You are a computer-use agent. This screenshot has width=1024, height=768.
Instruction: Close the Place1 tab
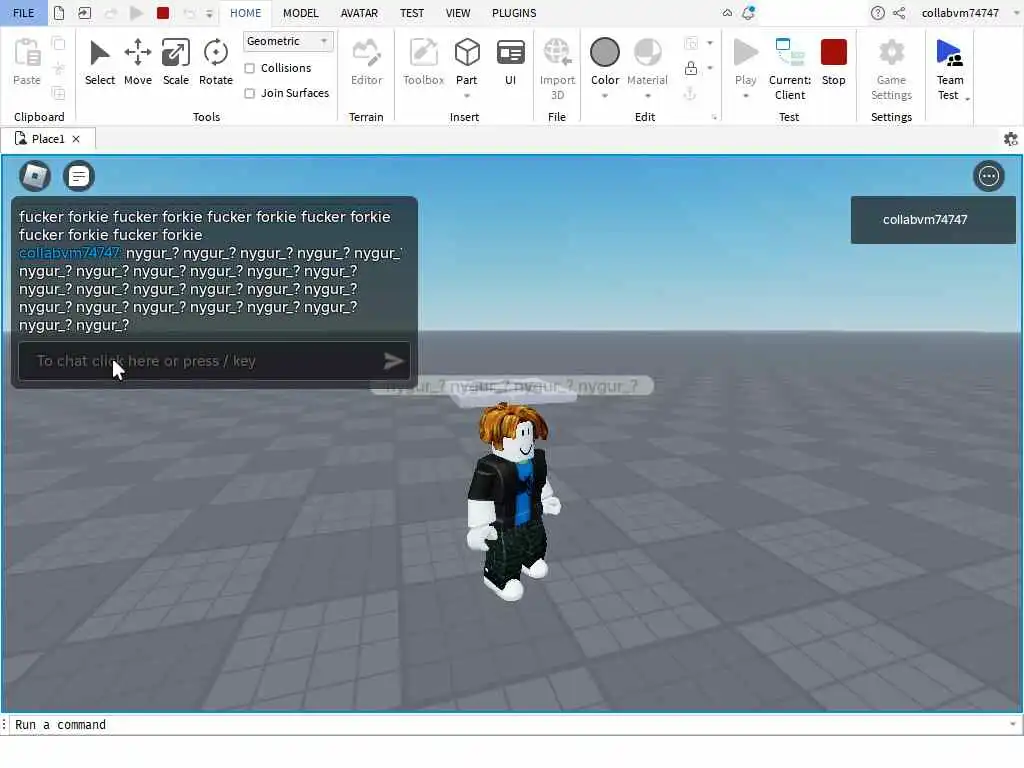point(76,139)
